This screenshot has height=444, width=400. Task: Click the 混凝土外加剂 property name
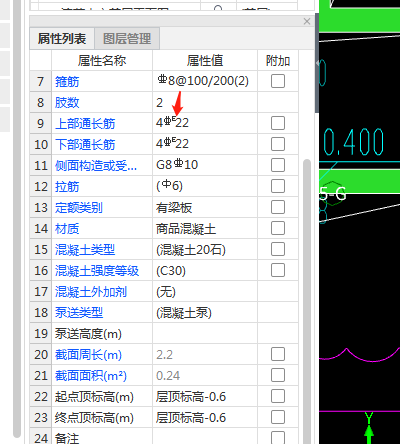point(91,291)
